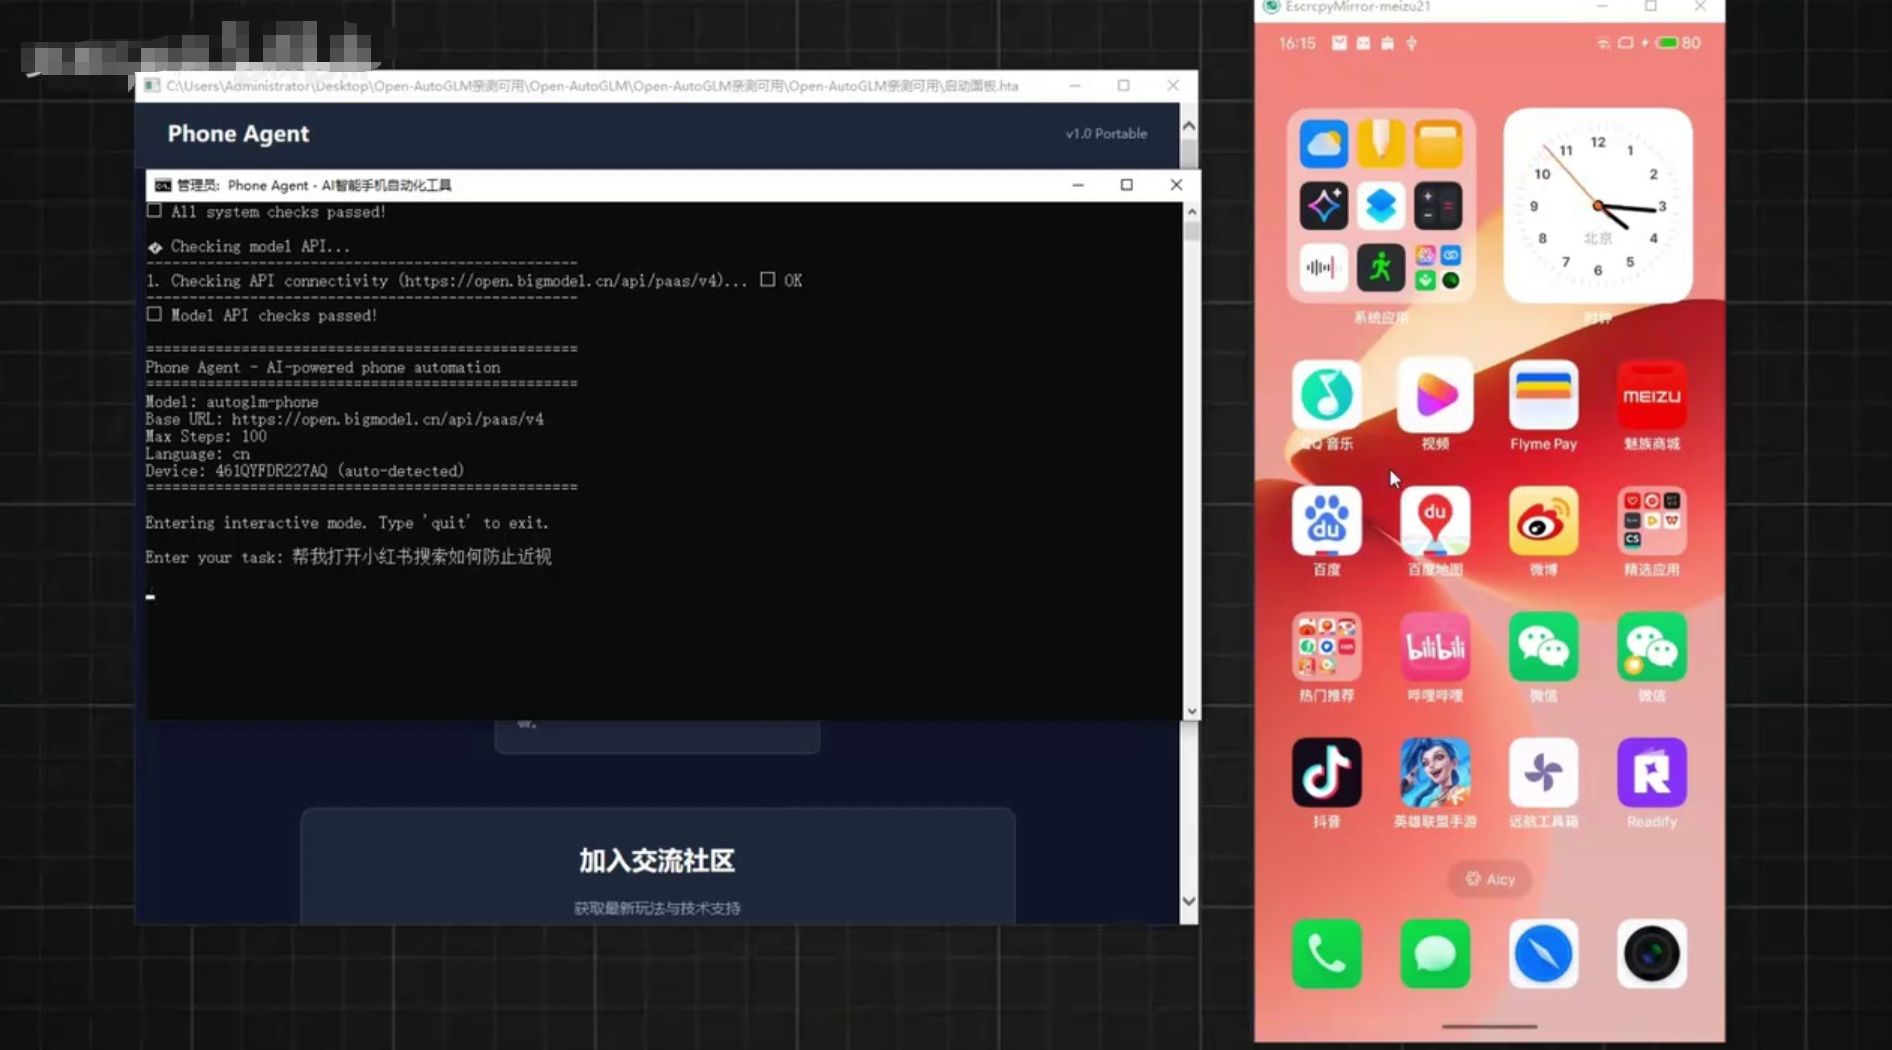1892x1050 pixels.
Task: Click the console window scrollbar down arrow
Action: pyautogui.click(x=1191, y=711)
